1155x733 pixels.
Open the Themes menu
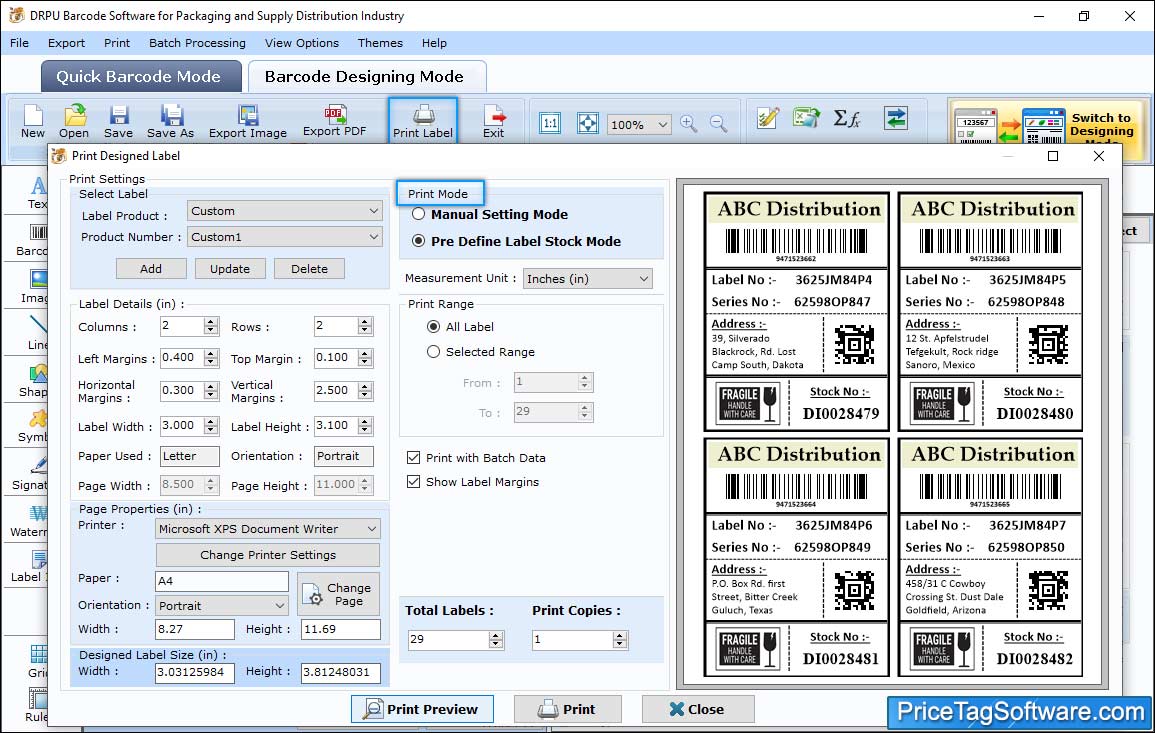tap(380, 43)
